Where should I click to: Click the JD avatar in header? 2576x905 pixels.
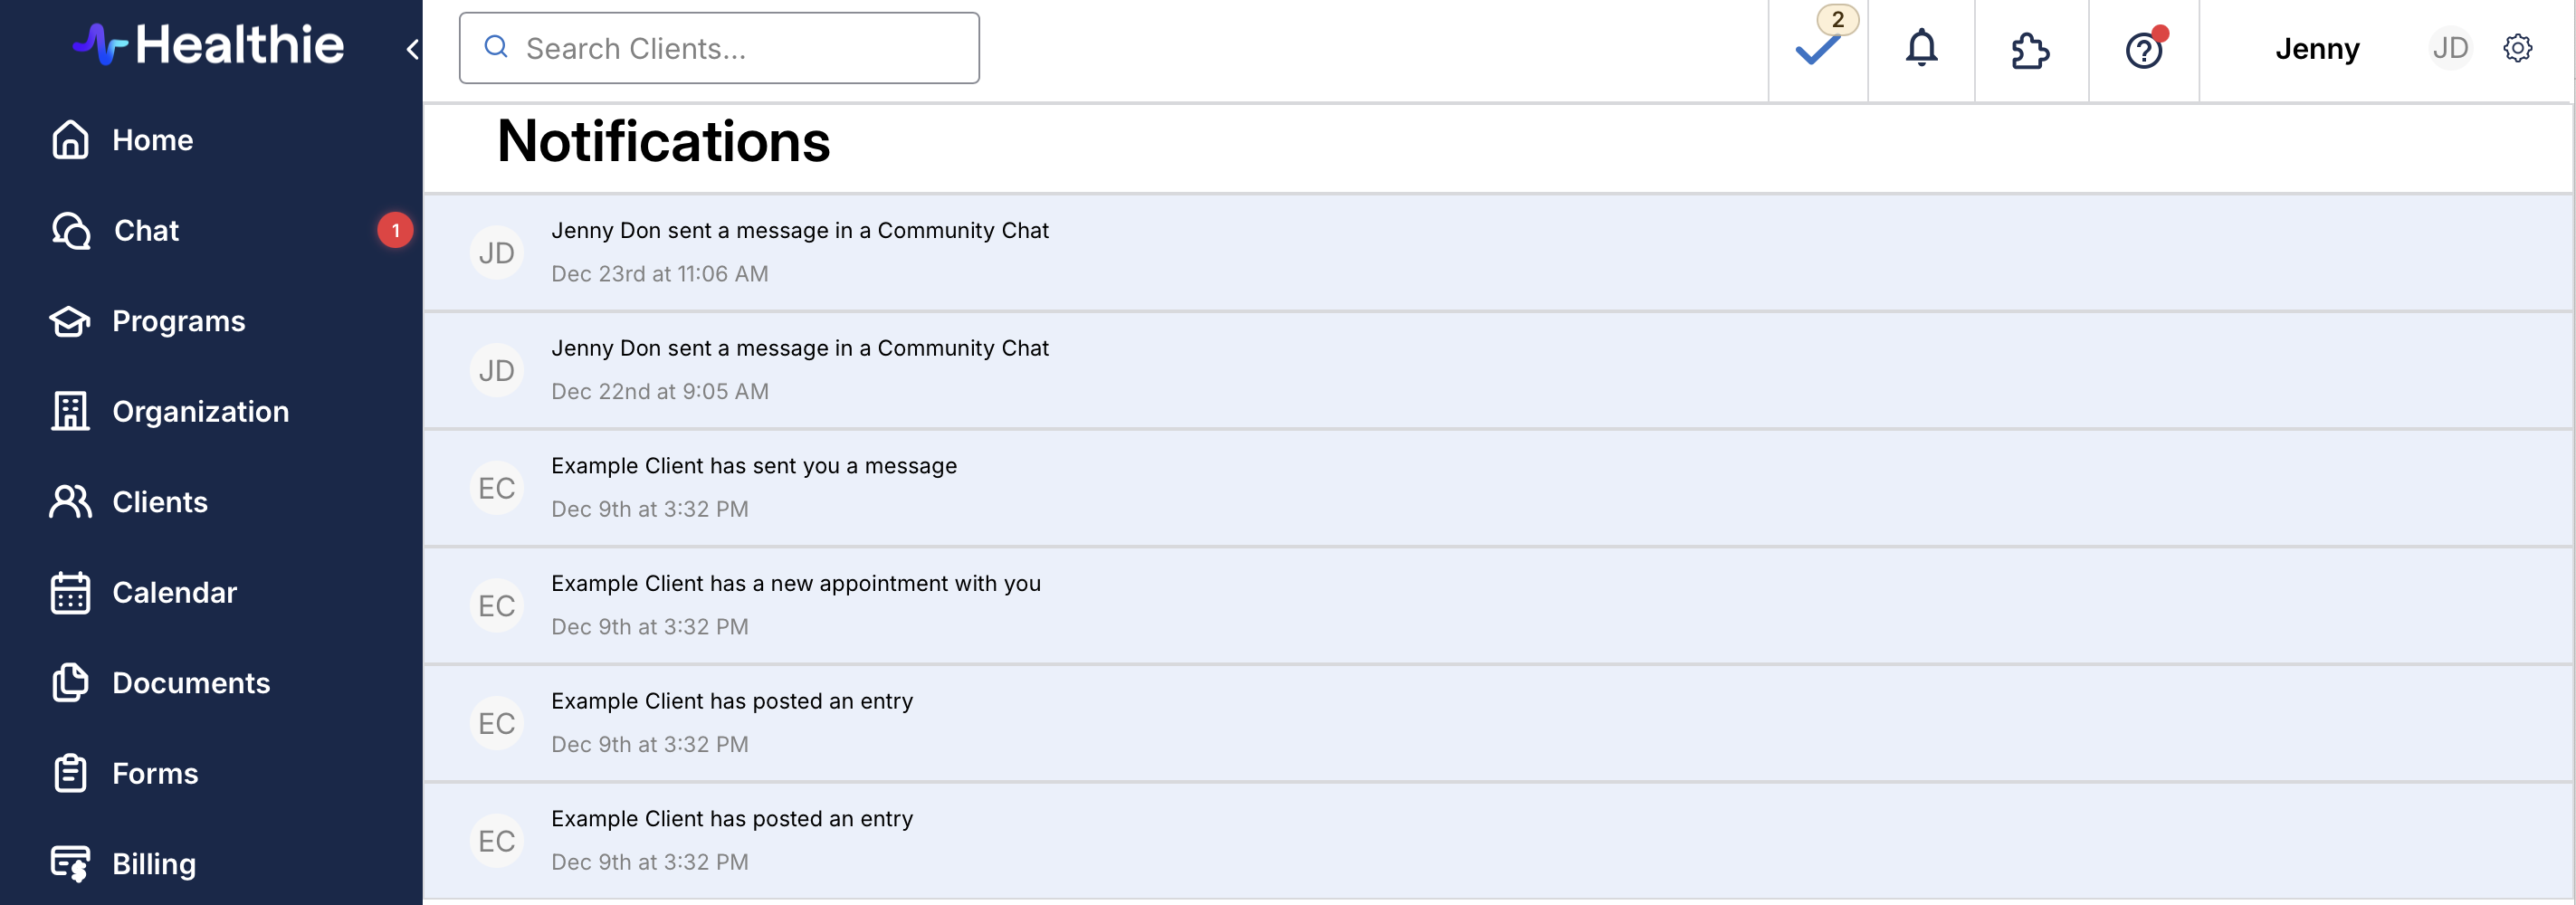tap(2449, 48)
